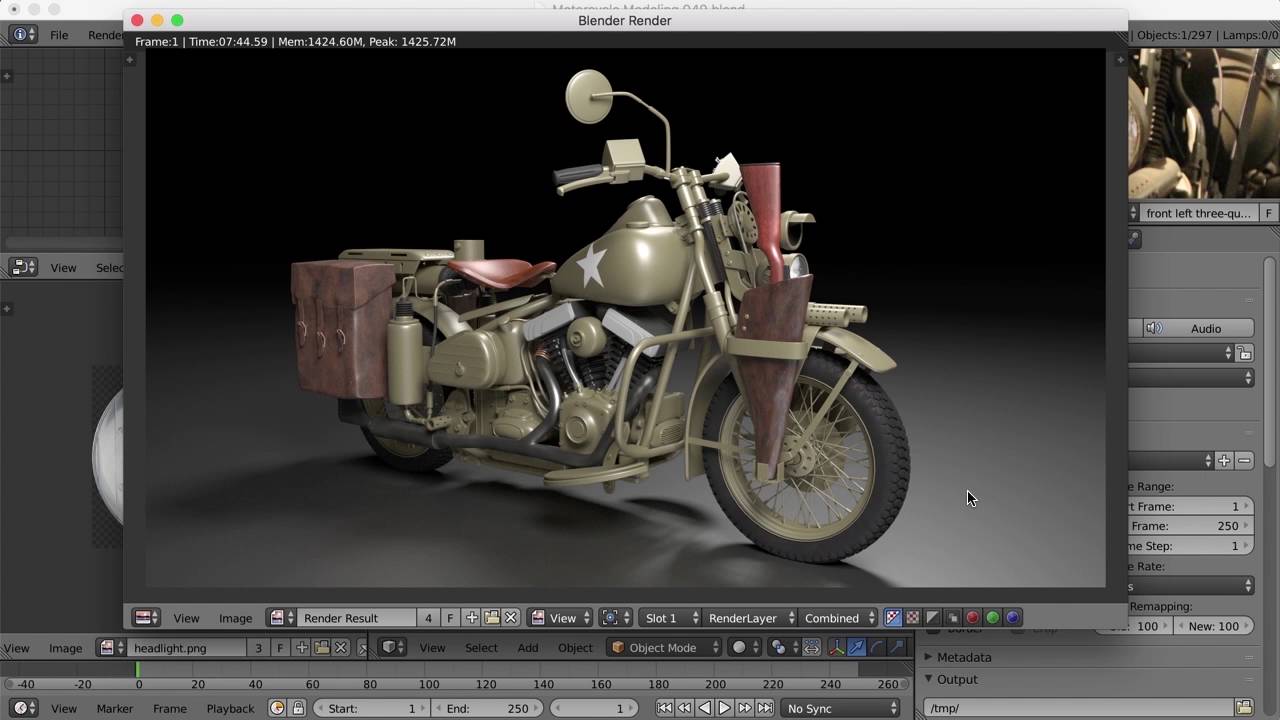
Task: Enable the scale manipulator
Action: (896, 648)
